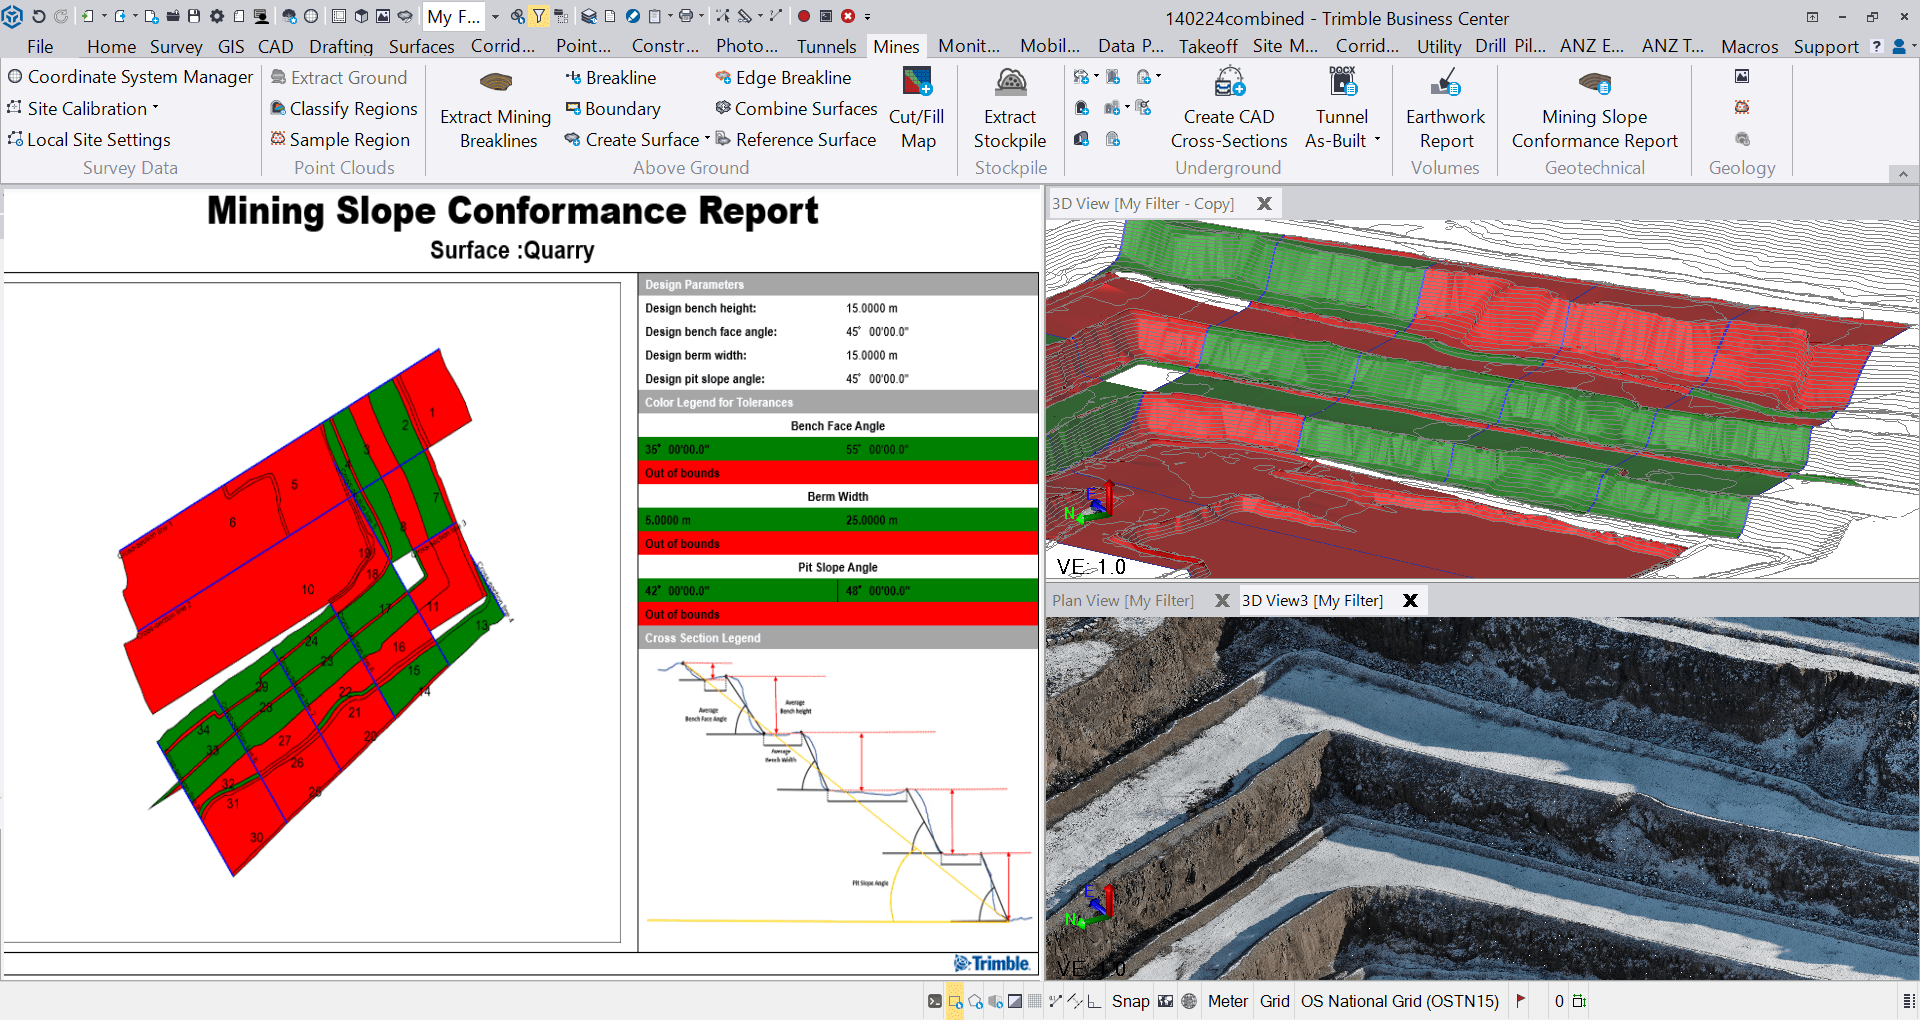Viewport: 1920px width, 1020px height.
Task: Click the save disk icon in the quick access toolbar
Action: pyautogui.click(x=194, y=16)
